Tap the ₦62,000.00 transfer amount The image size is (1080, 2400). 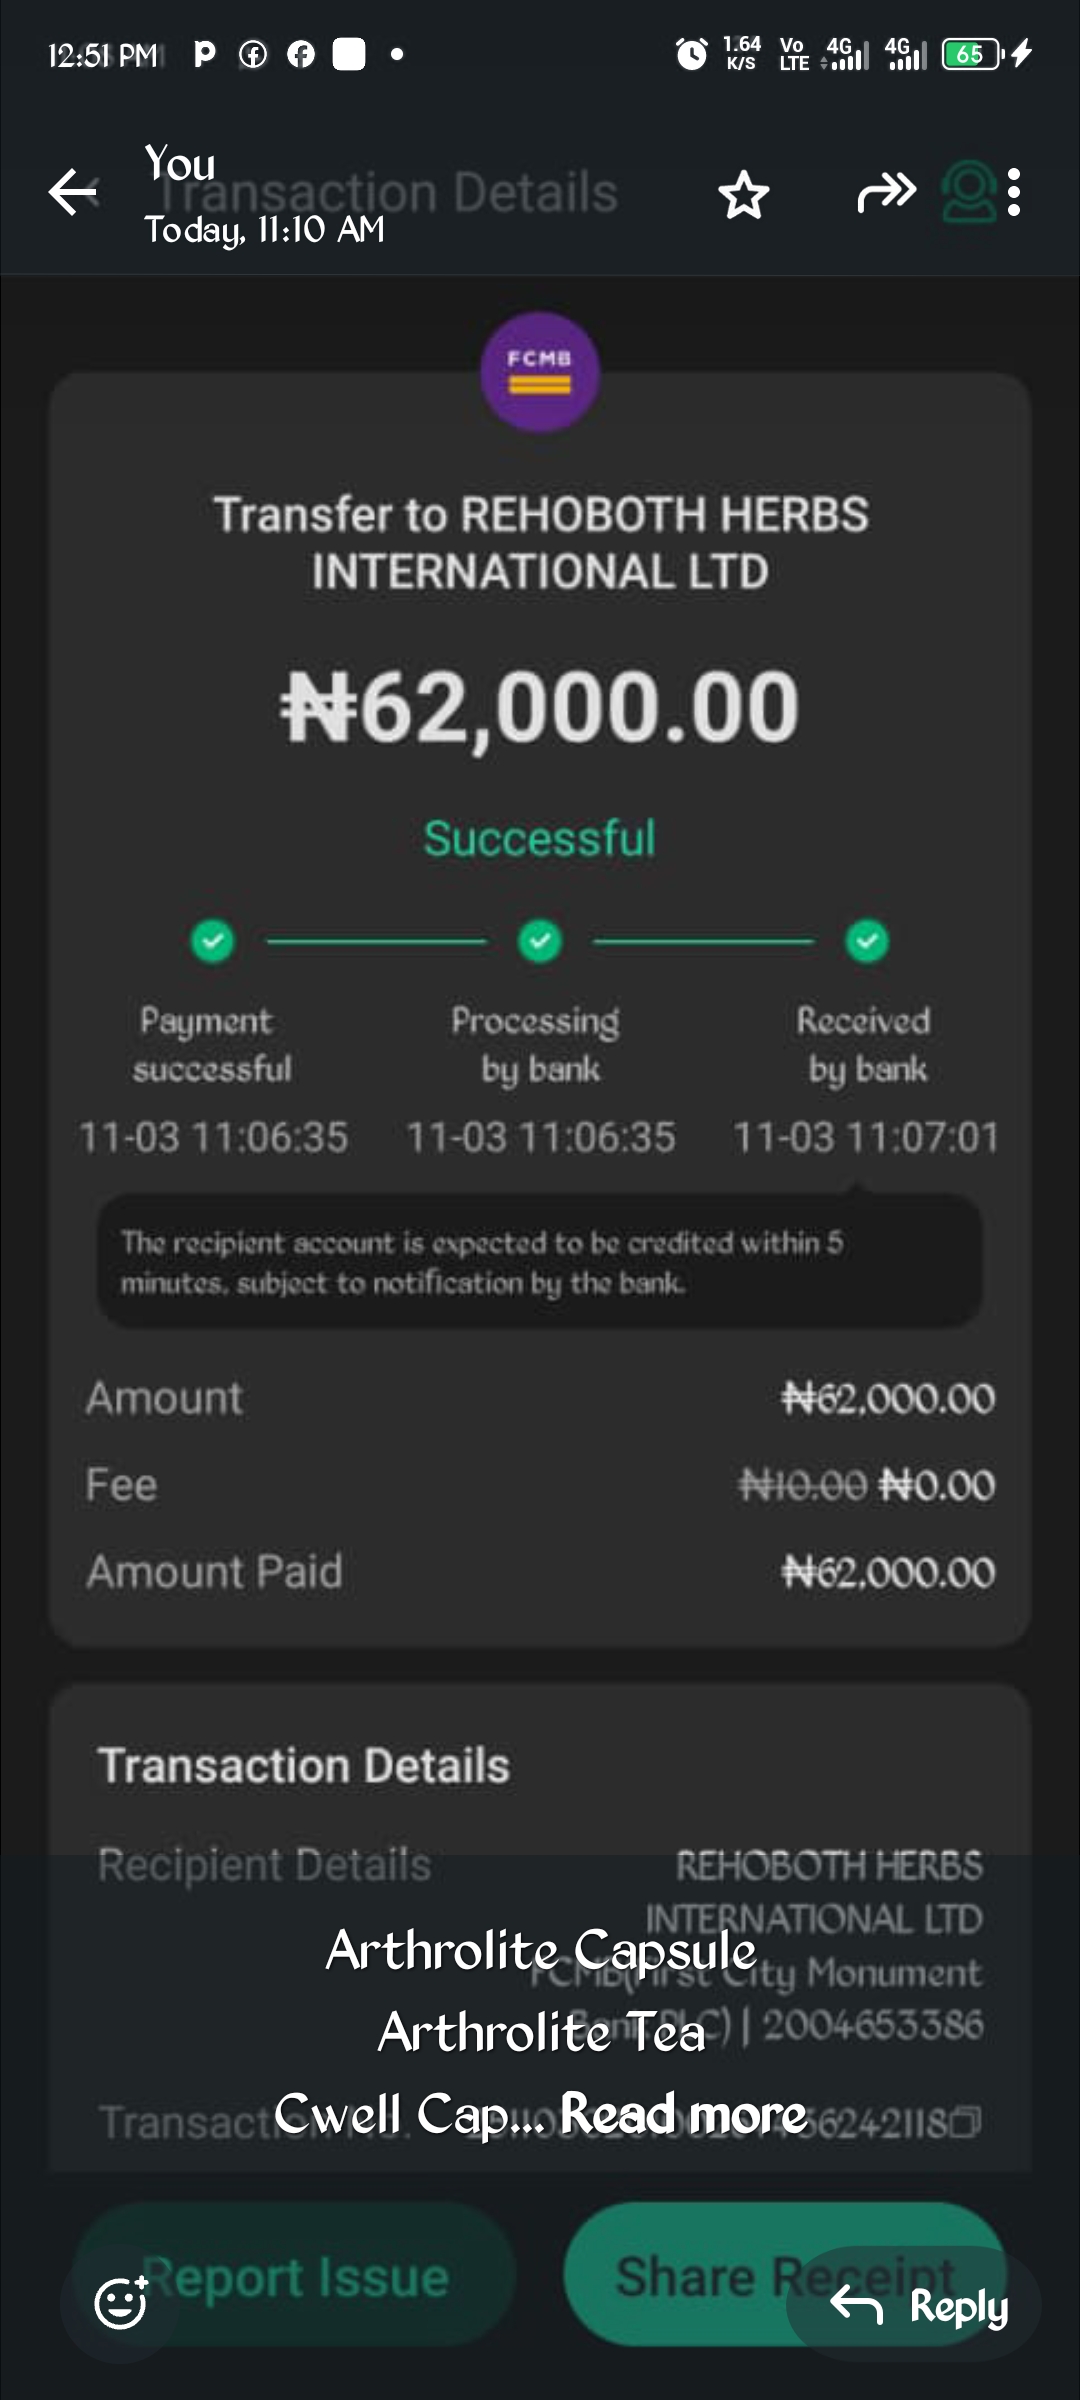point(540,707)
